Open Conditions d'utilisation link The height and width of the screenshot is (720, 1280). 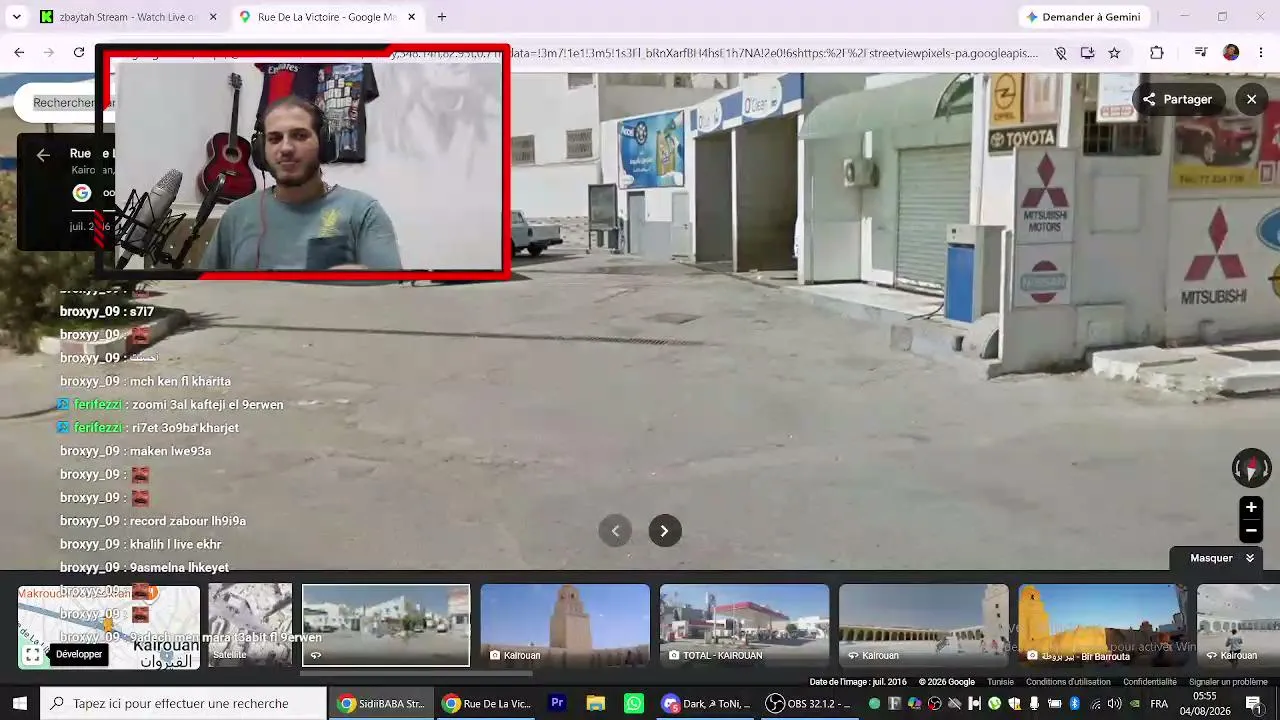click(x=1068, y=682)
